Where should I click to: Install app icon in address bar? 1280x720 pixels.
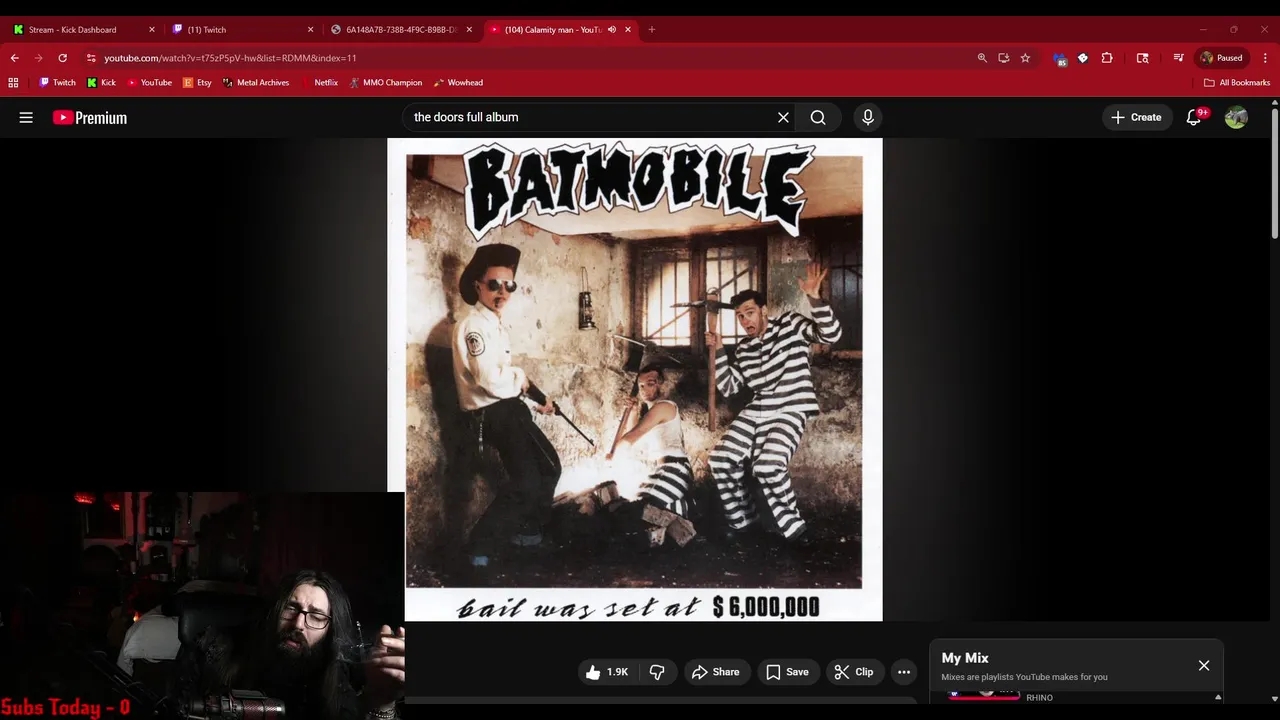point(1004,58)
